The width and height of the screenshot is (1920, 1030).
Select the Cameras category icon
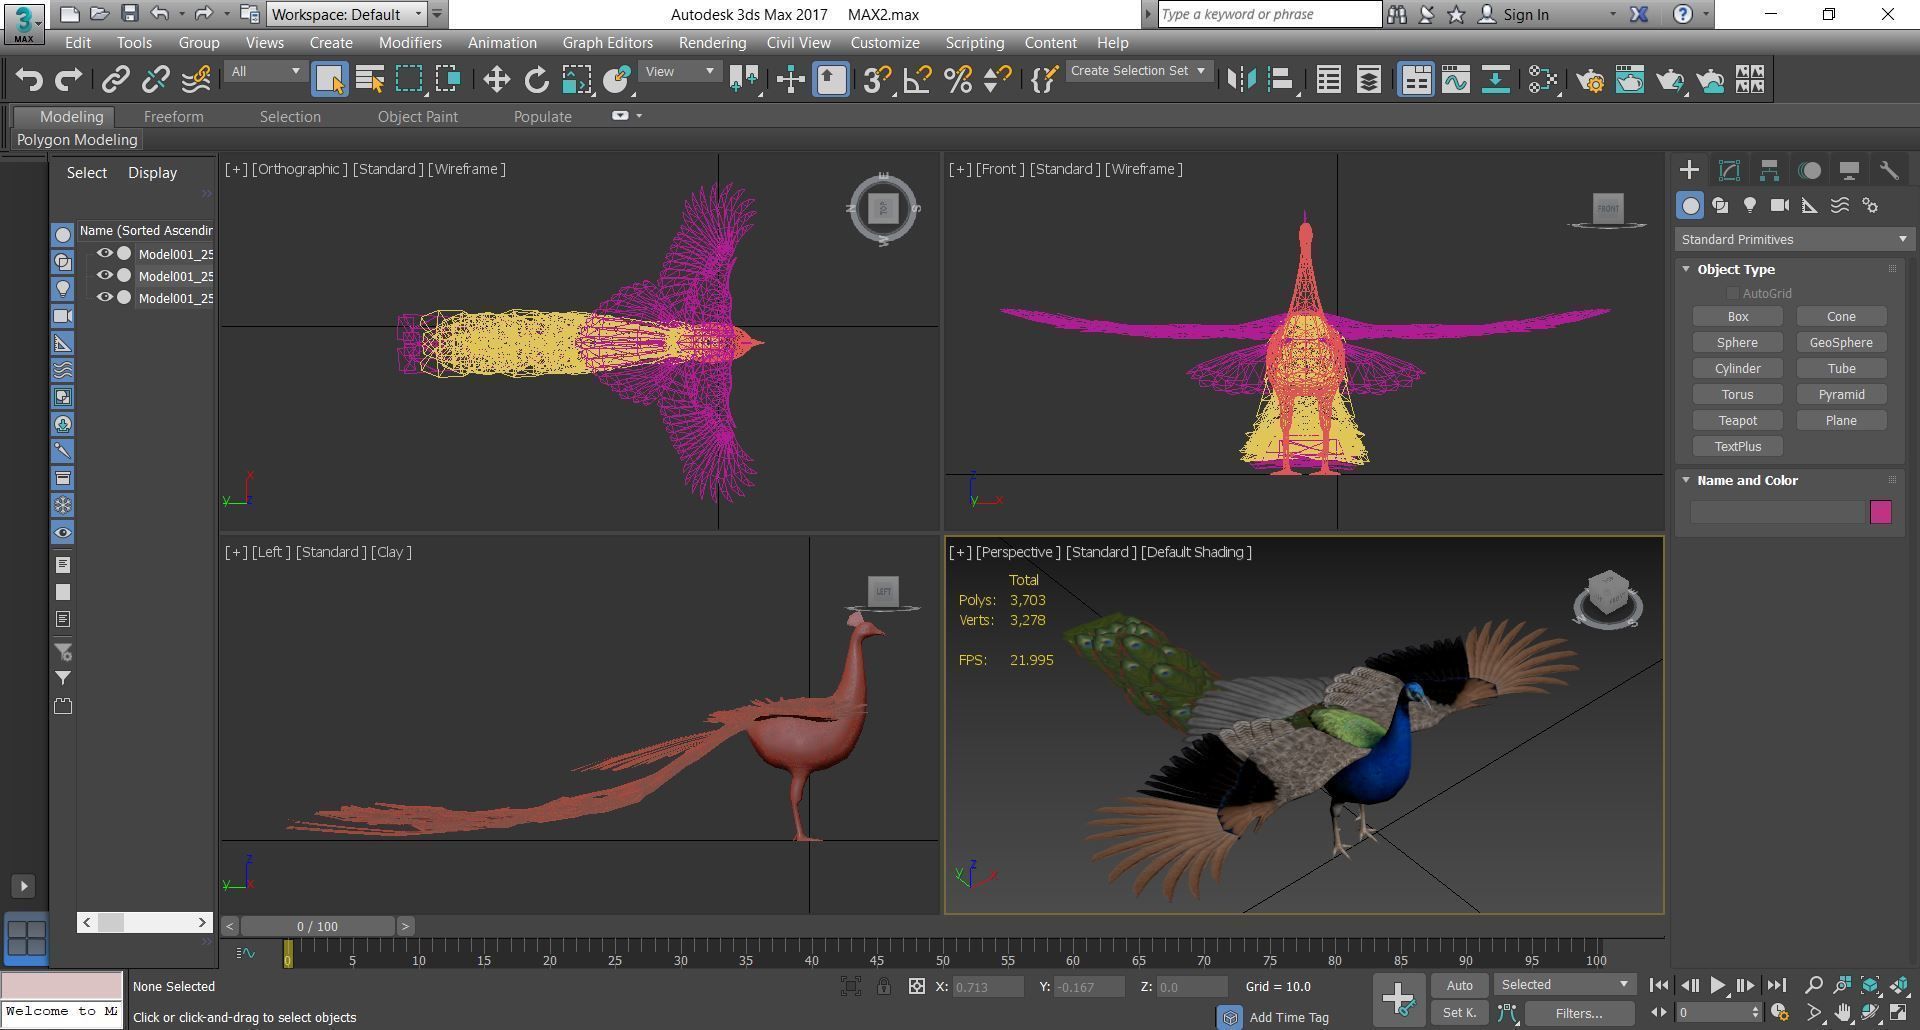pyautogui.click(x=1780, y=205)
